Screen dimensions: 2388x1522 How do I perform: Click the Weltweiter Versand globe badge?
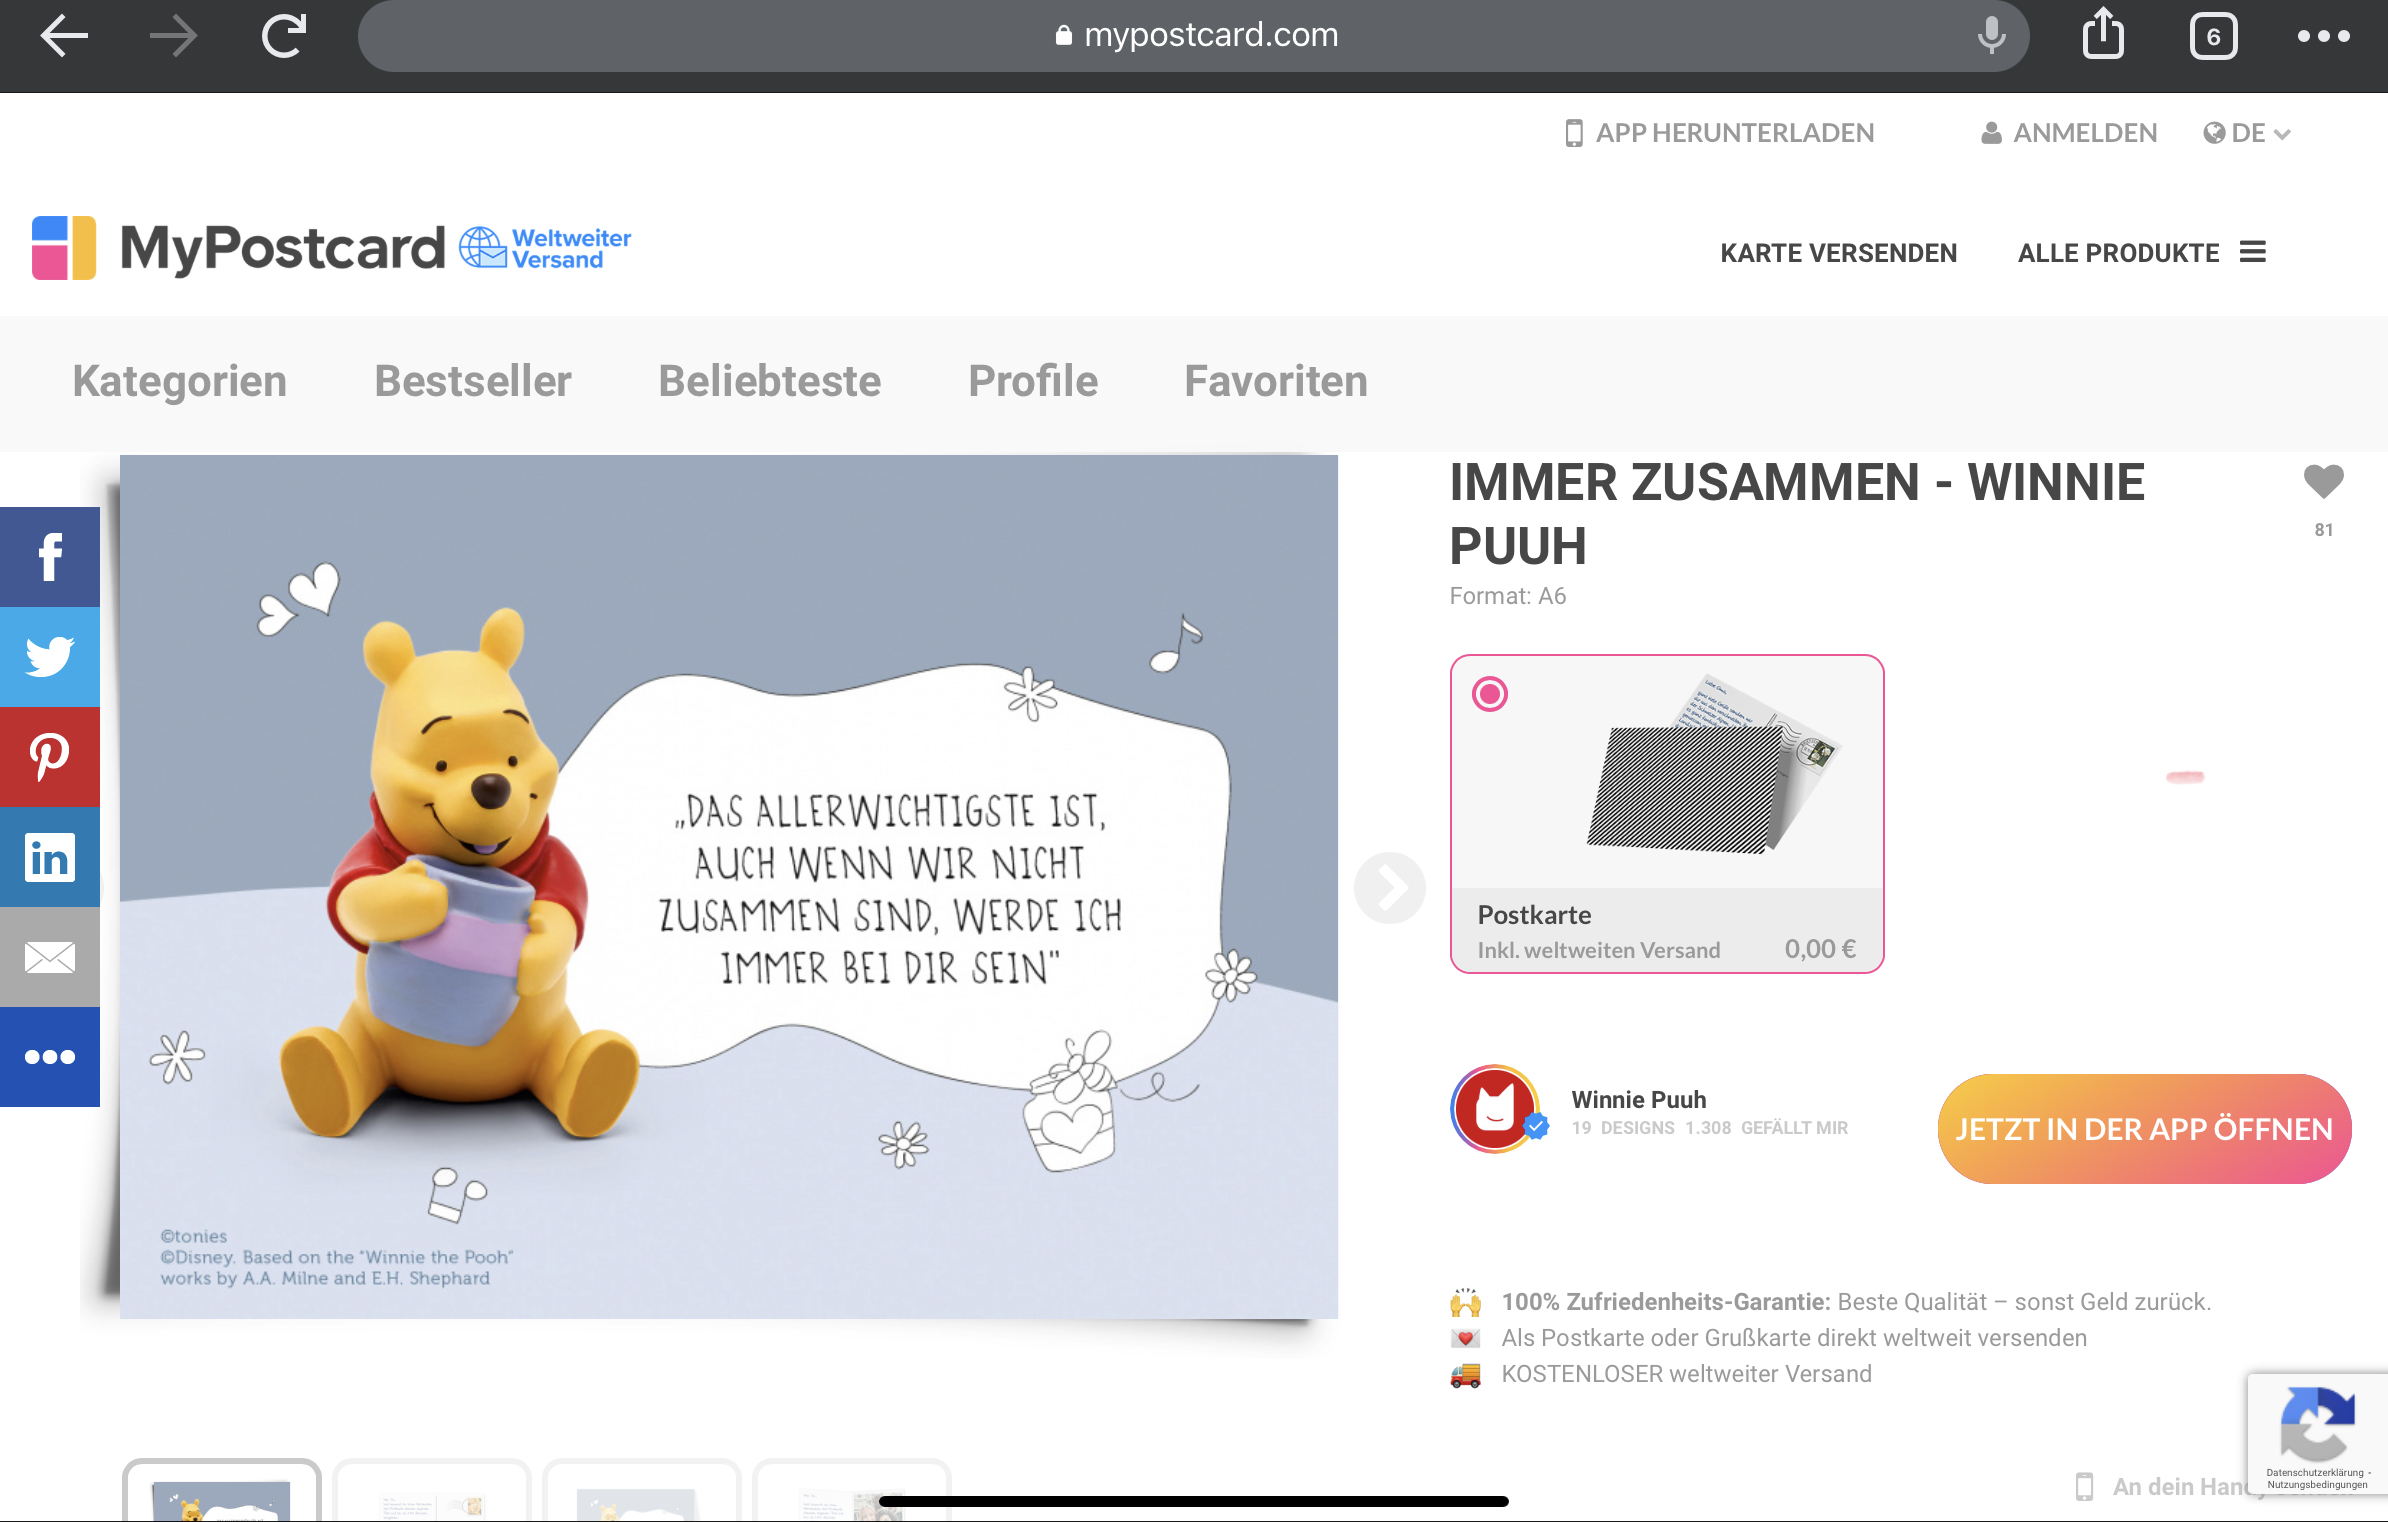[x=545, y=248]
